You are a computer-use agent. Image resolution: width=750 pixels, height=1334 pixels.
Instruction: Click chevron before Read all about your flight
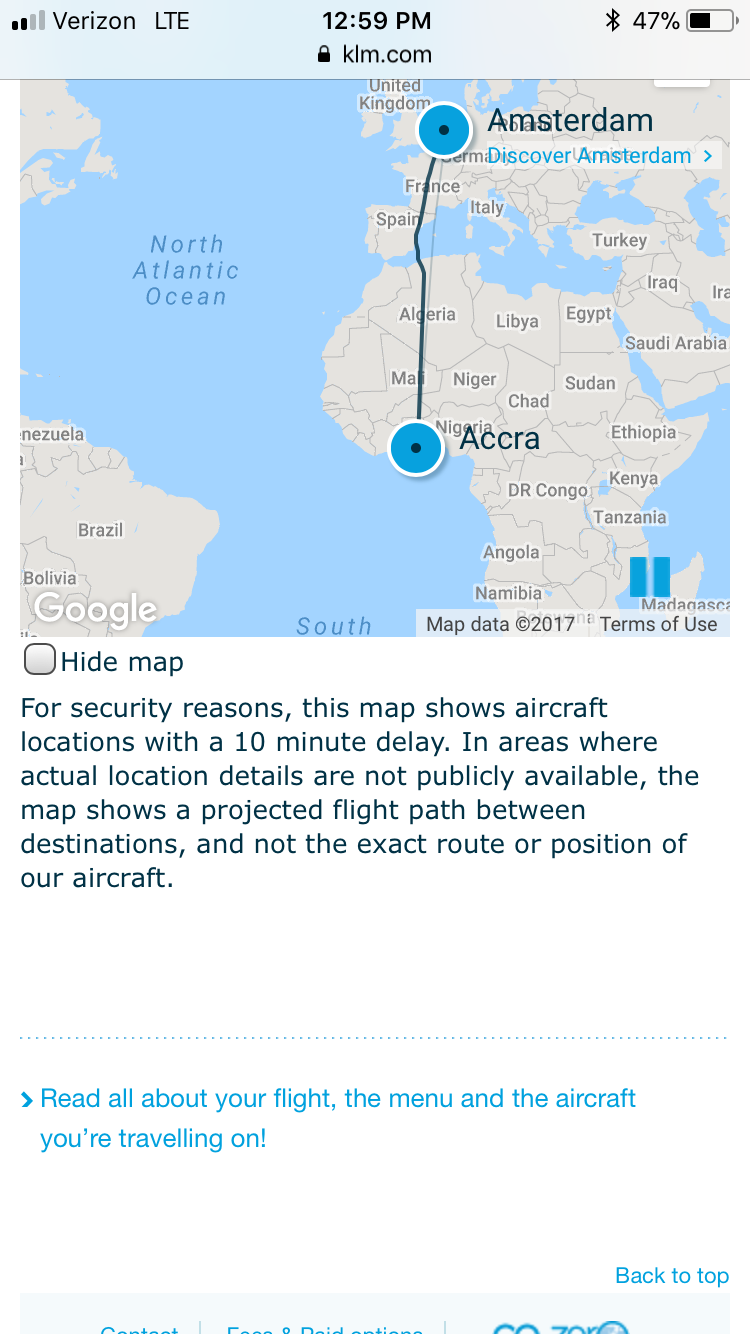pos(27,1100)
